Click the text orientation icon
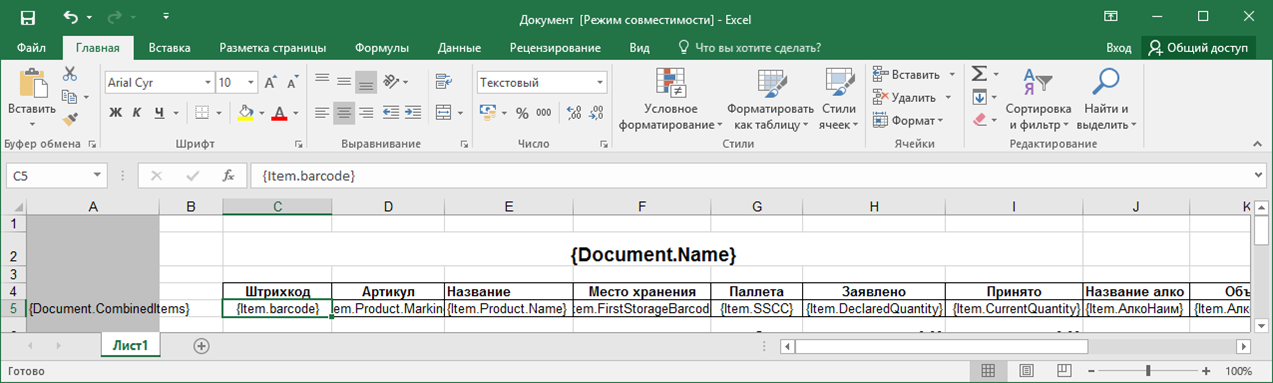Viewport: 1273px width, 383px height. click(x=392, y=82)
